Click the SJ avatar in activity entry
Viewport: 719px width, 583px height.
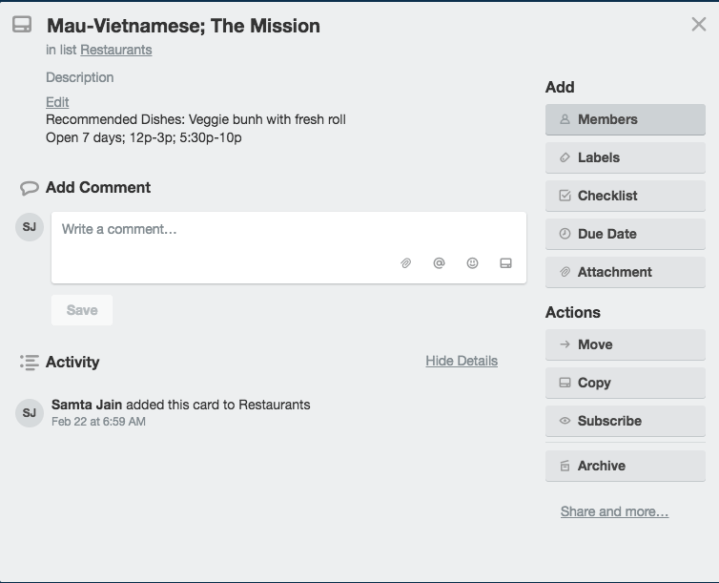29,412
